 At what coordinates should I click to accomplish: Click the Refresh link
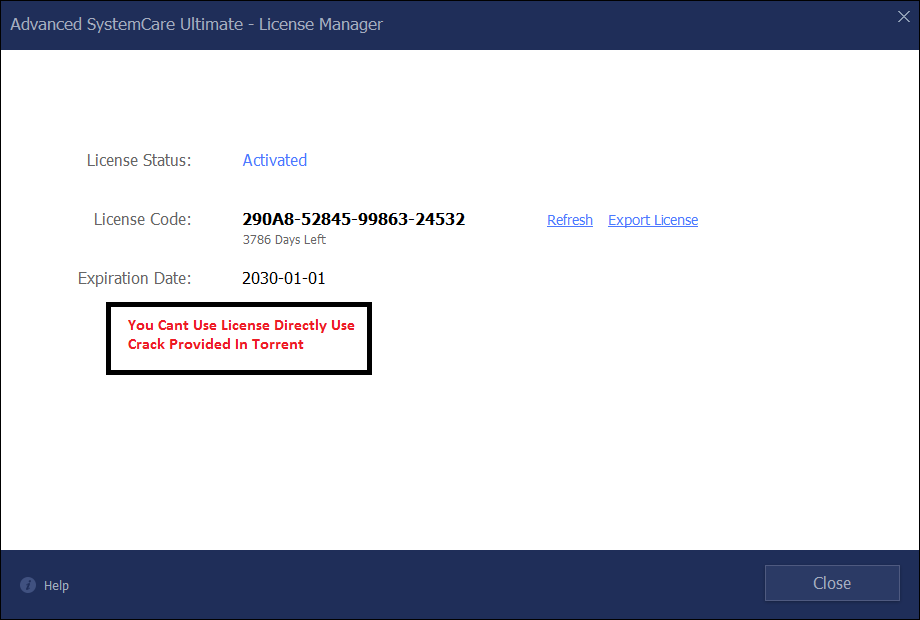click(570, 220)
